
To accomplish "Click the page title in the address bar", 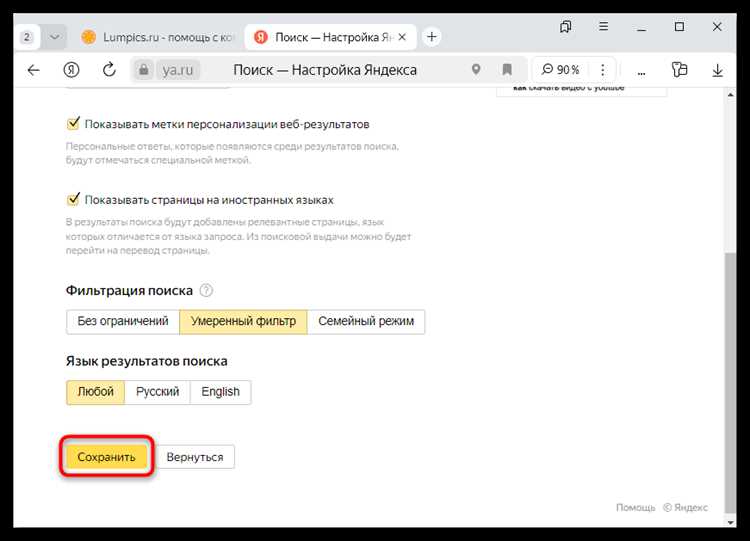I will coord(325,70).
